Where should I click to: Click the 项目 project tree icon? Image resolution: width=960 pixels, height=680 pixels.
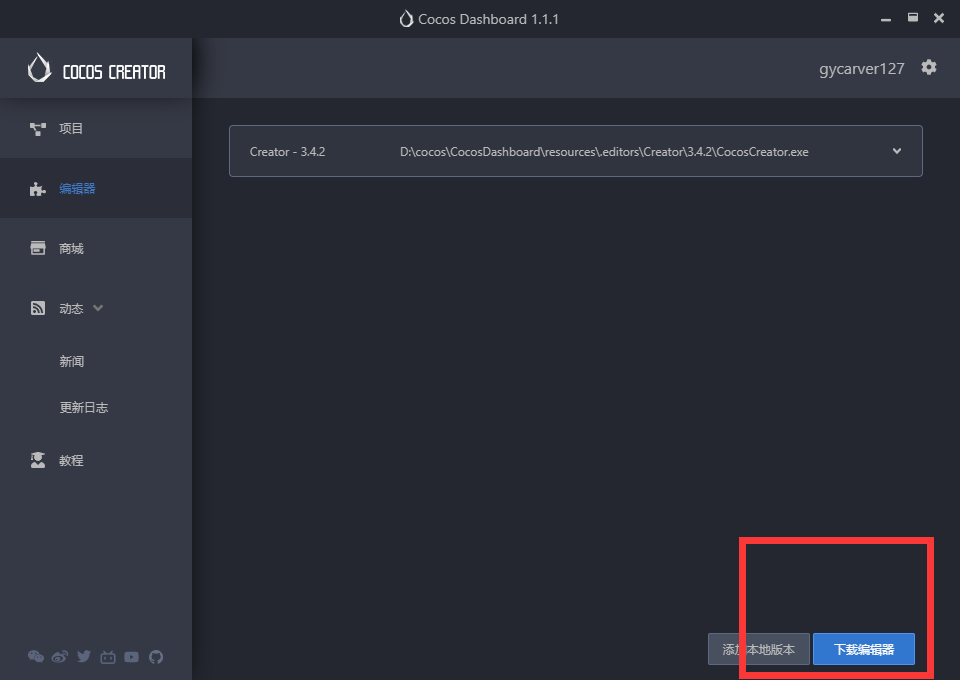pyautogui.click(x=38, y=129)
